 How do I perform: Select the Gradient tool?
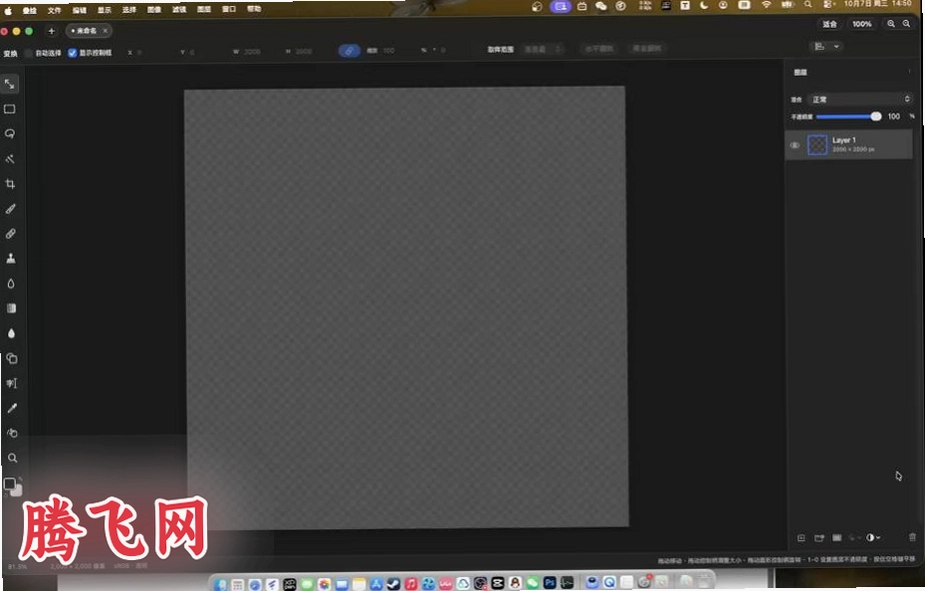pos(11,308)
